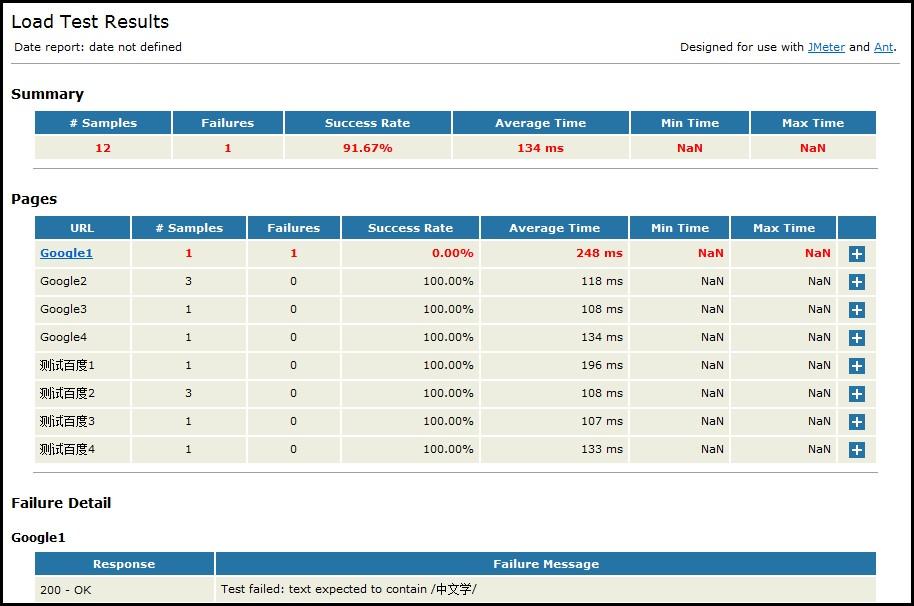Click the Google4 average time 134 ms
Image resolution: width=914 pixels, height=606 pixels.
(602, 337)
